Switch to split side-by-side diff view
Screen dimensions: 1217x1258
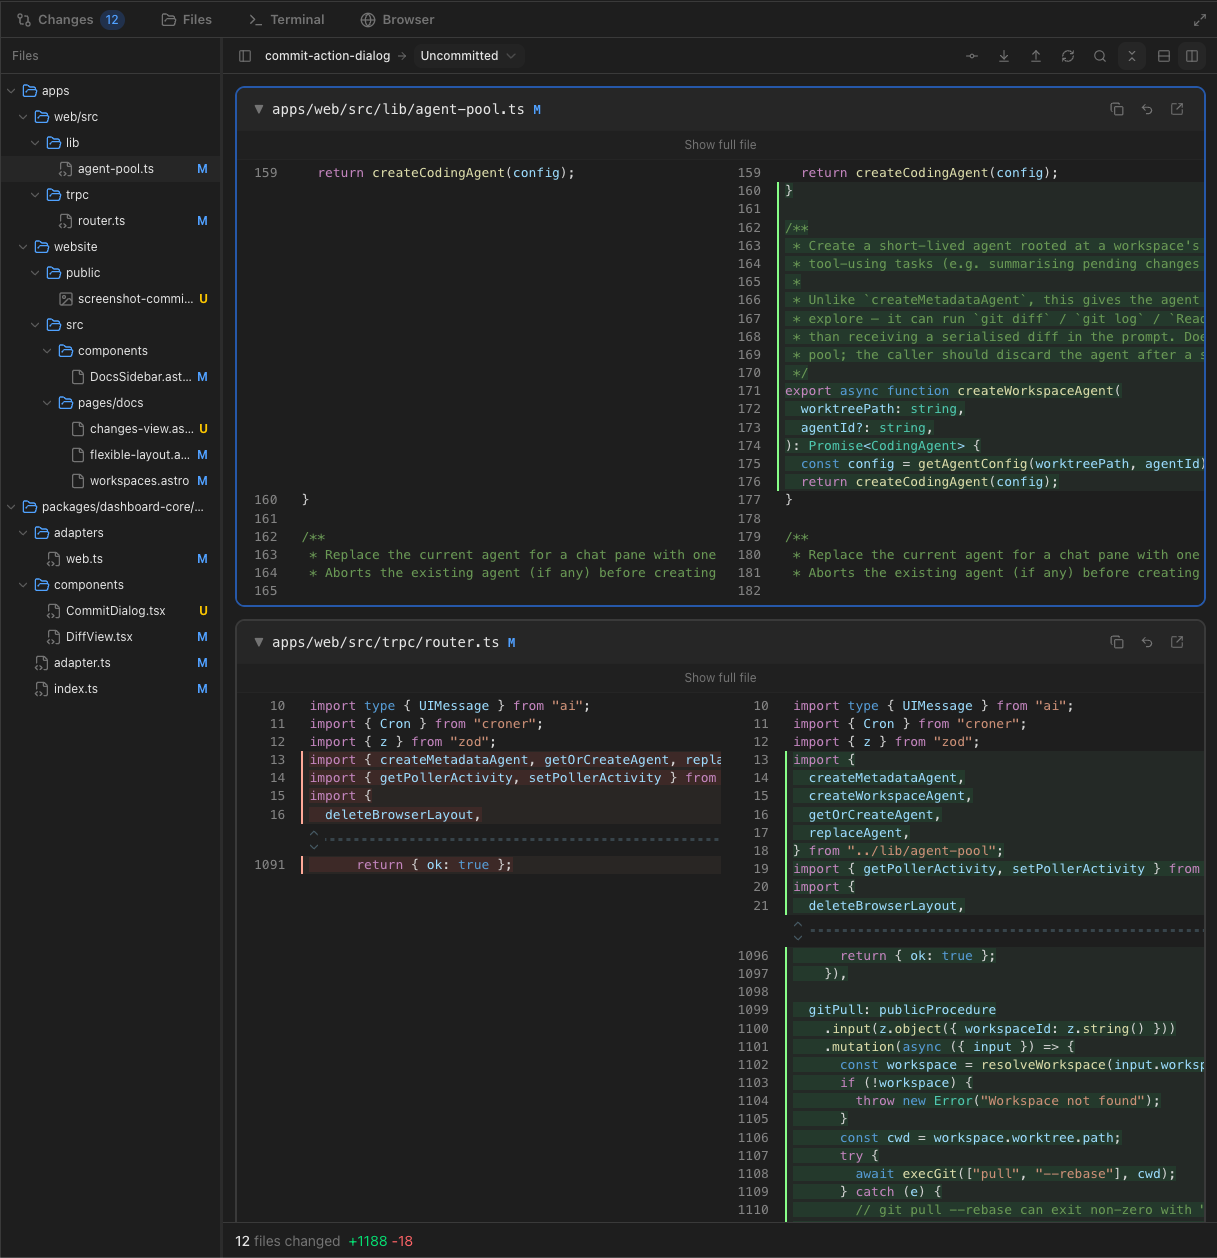pos(1192,56)
